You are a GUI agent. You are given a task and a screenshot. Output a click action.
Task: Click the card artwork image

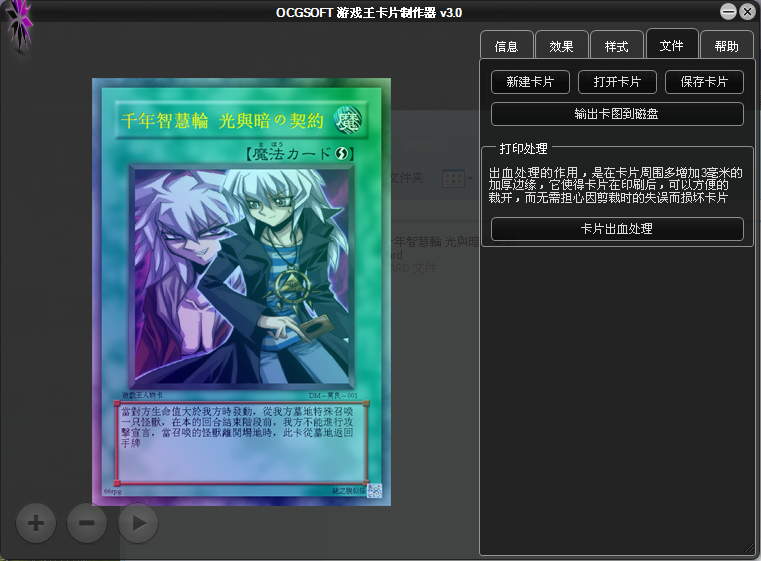(242, 276)
